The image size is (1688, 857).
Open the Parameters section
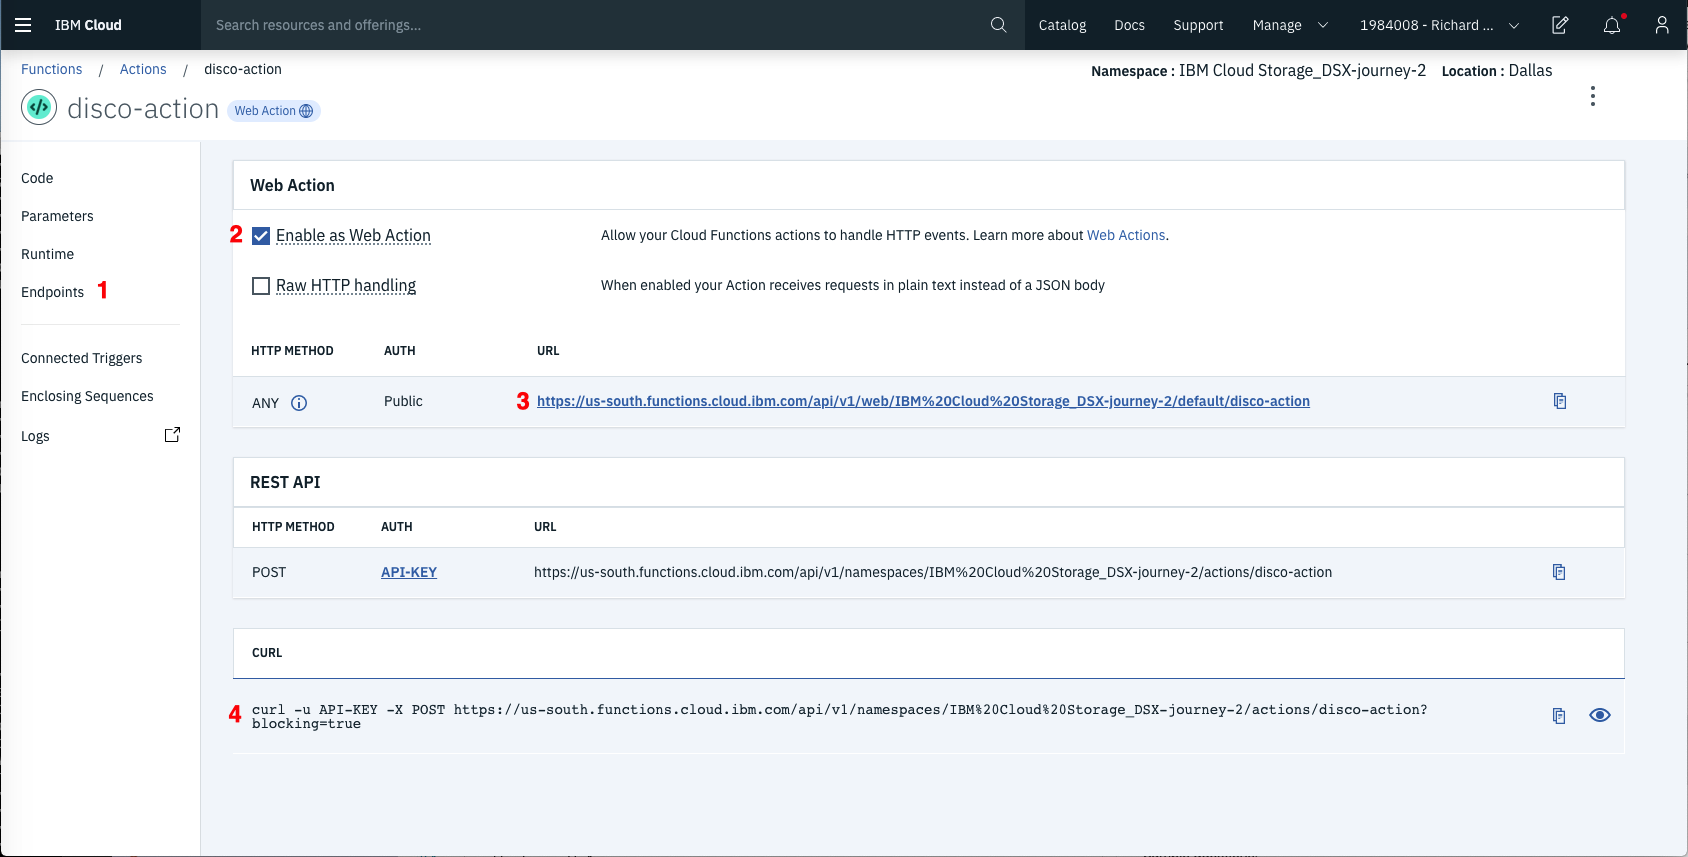point(57,216)
